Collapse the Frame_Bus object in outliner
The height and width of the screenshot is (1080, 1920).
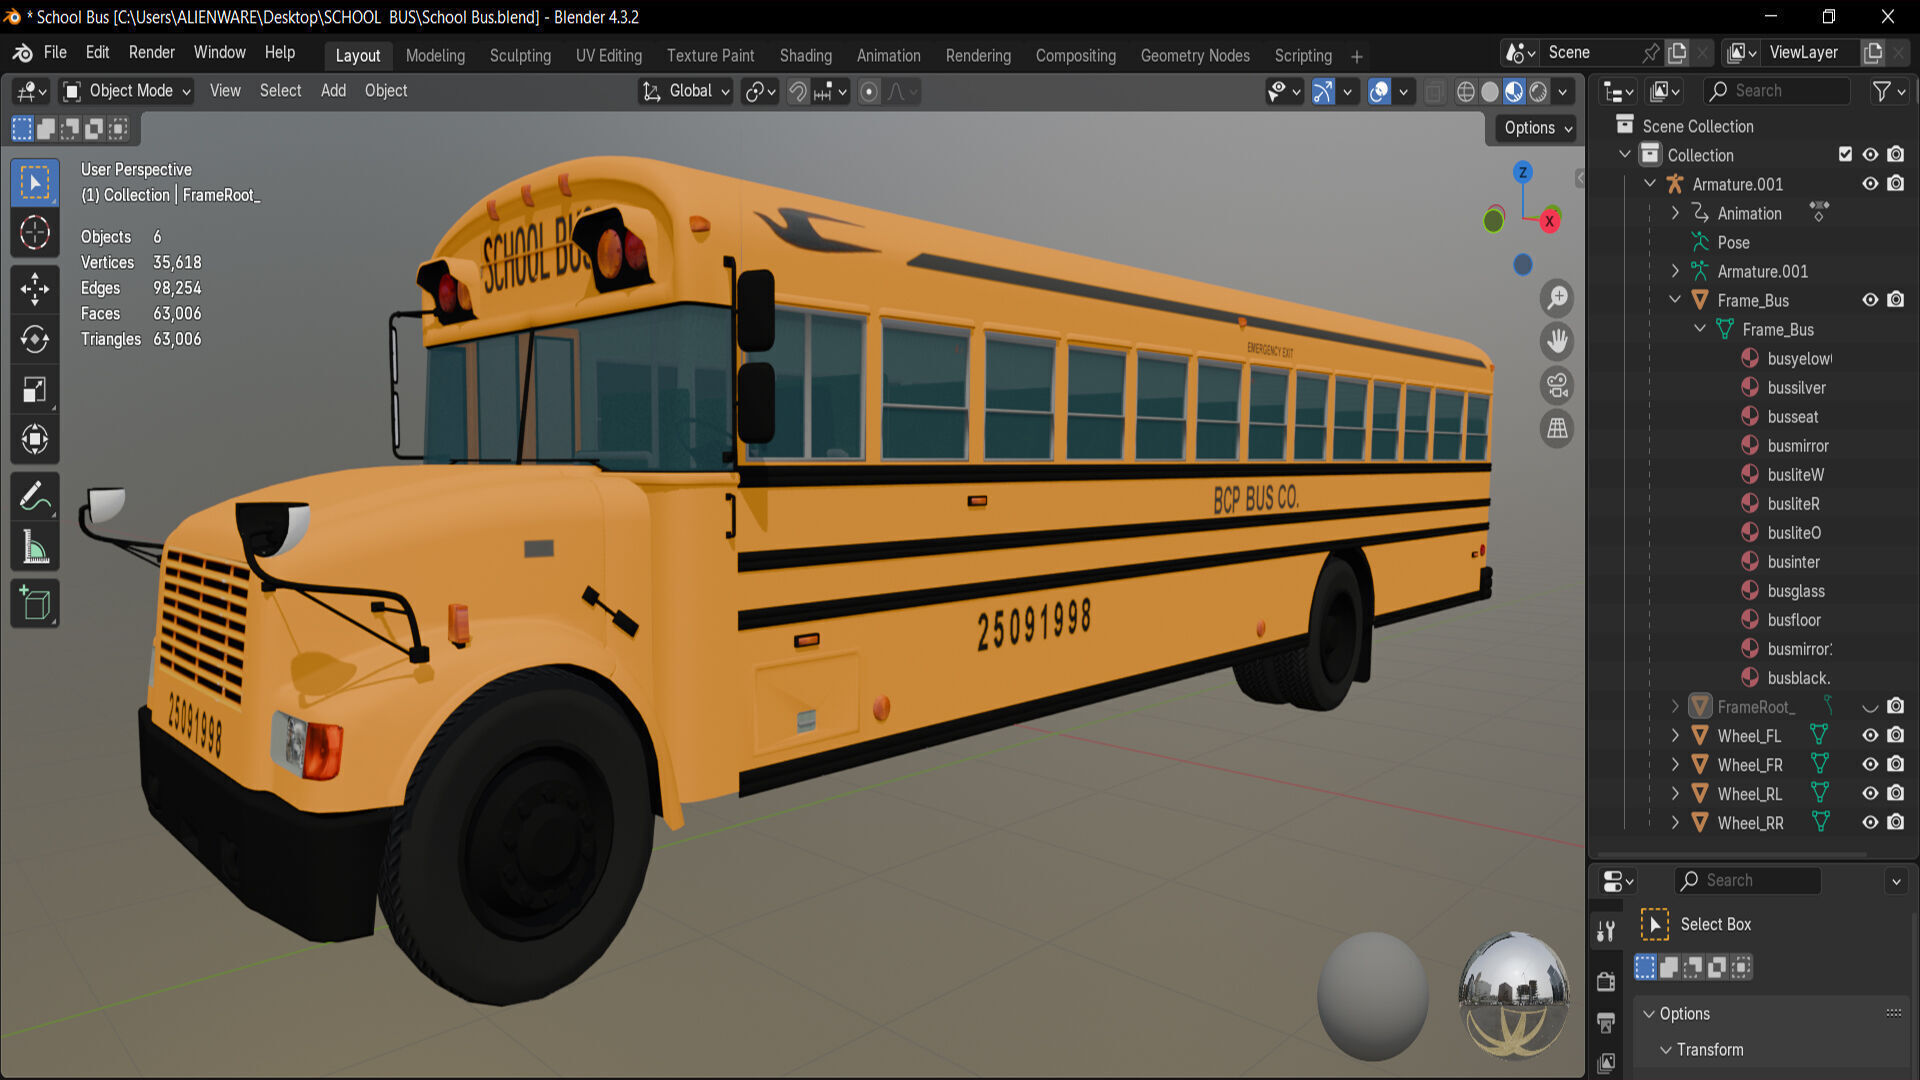click(1675, 300)
